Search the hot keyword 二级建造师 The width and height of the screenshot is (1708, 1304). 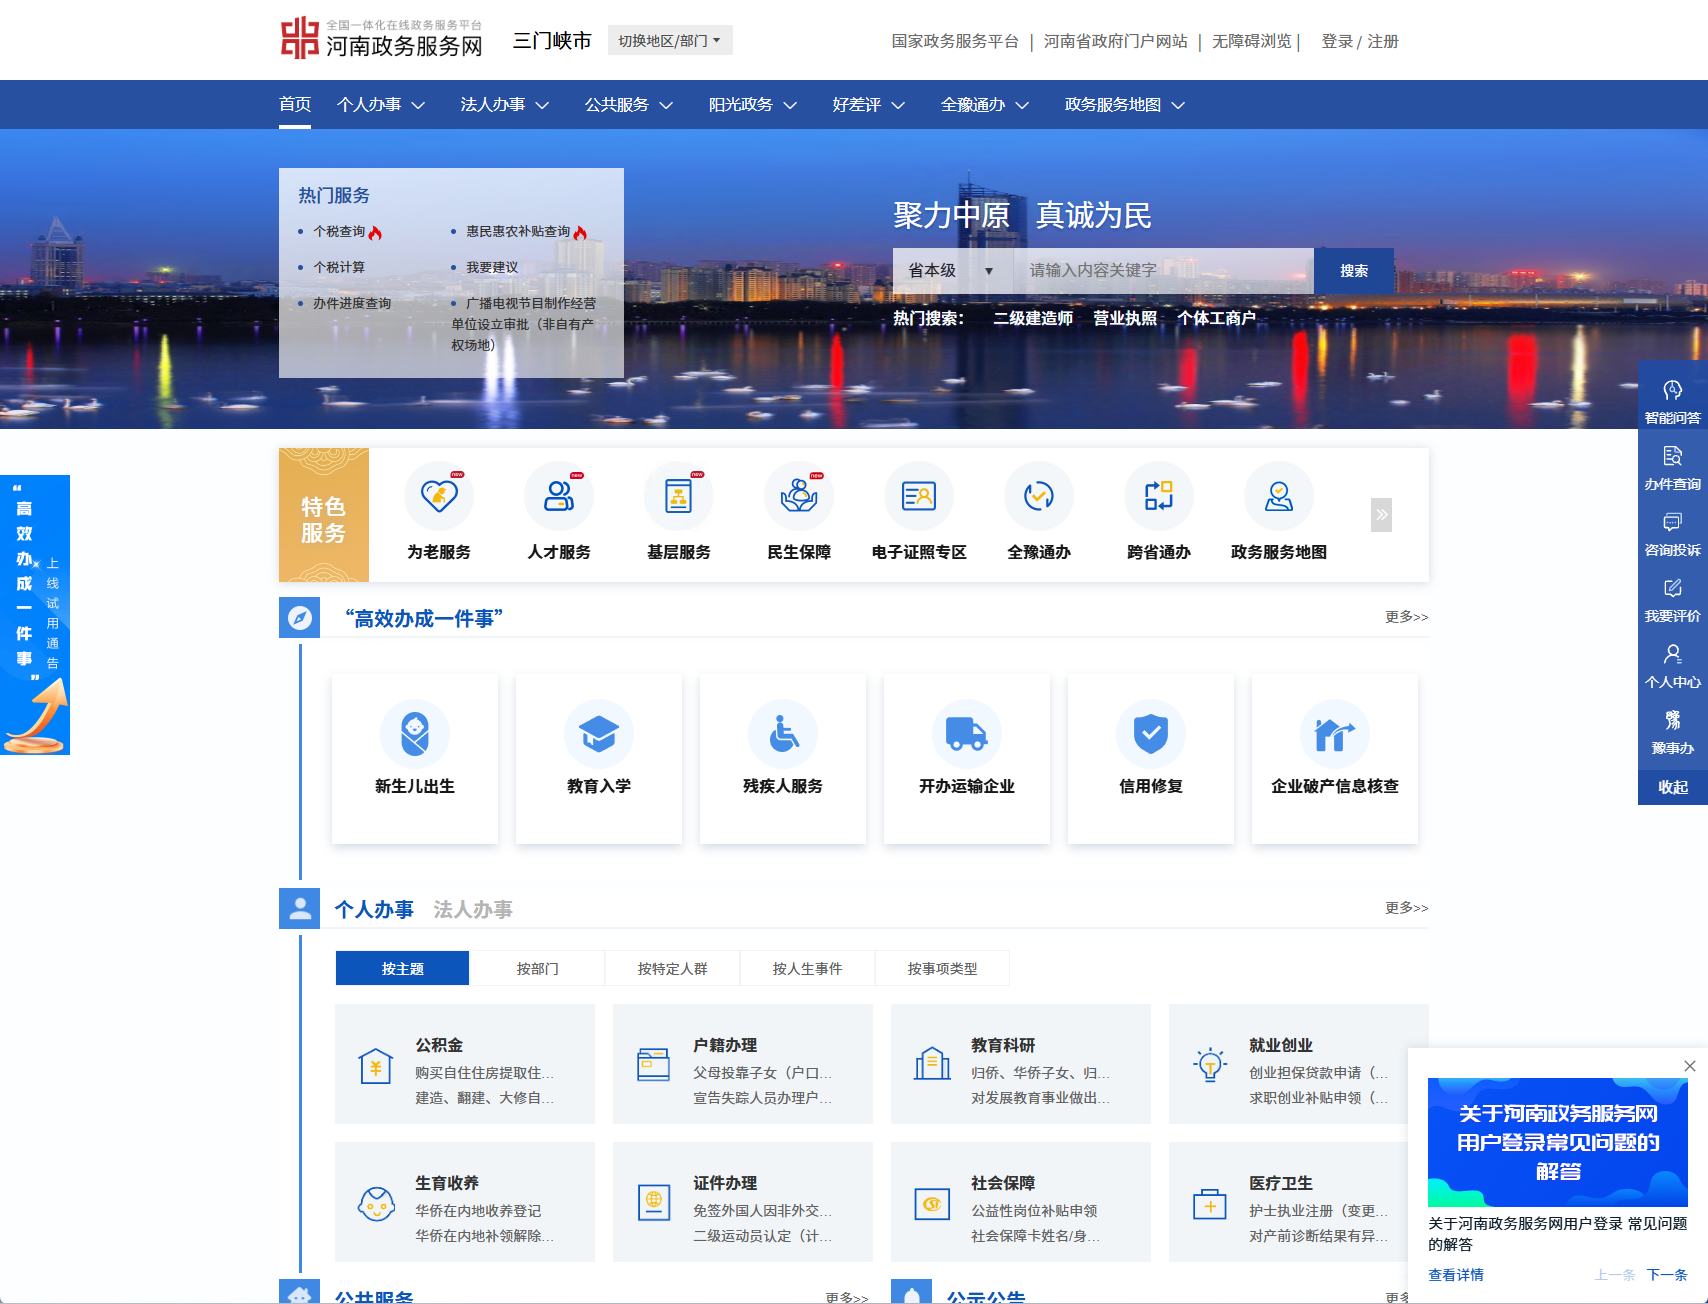1033,318
